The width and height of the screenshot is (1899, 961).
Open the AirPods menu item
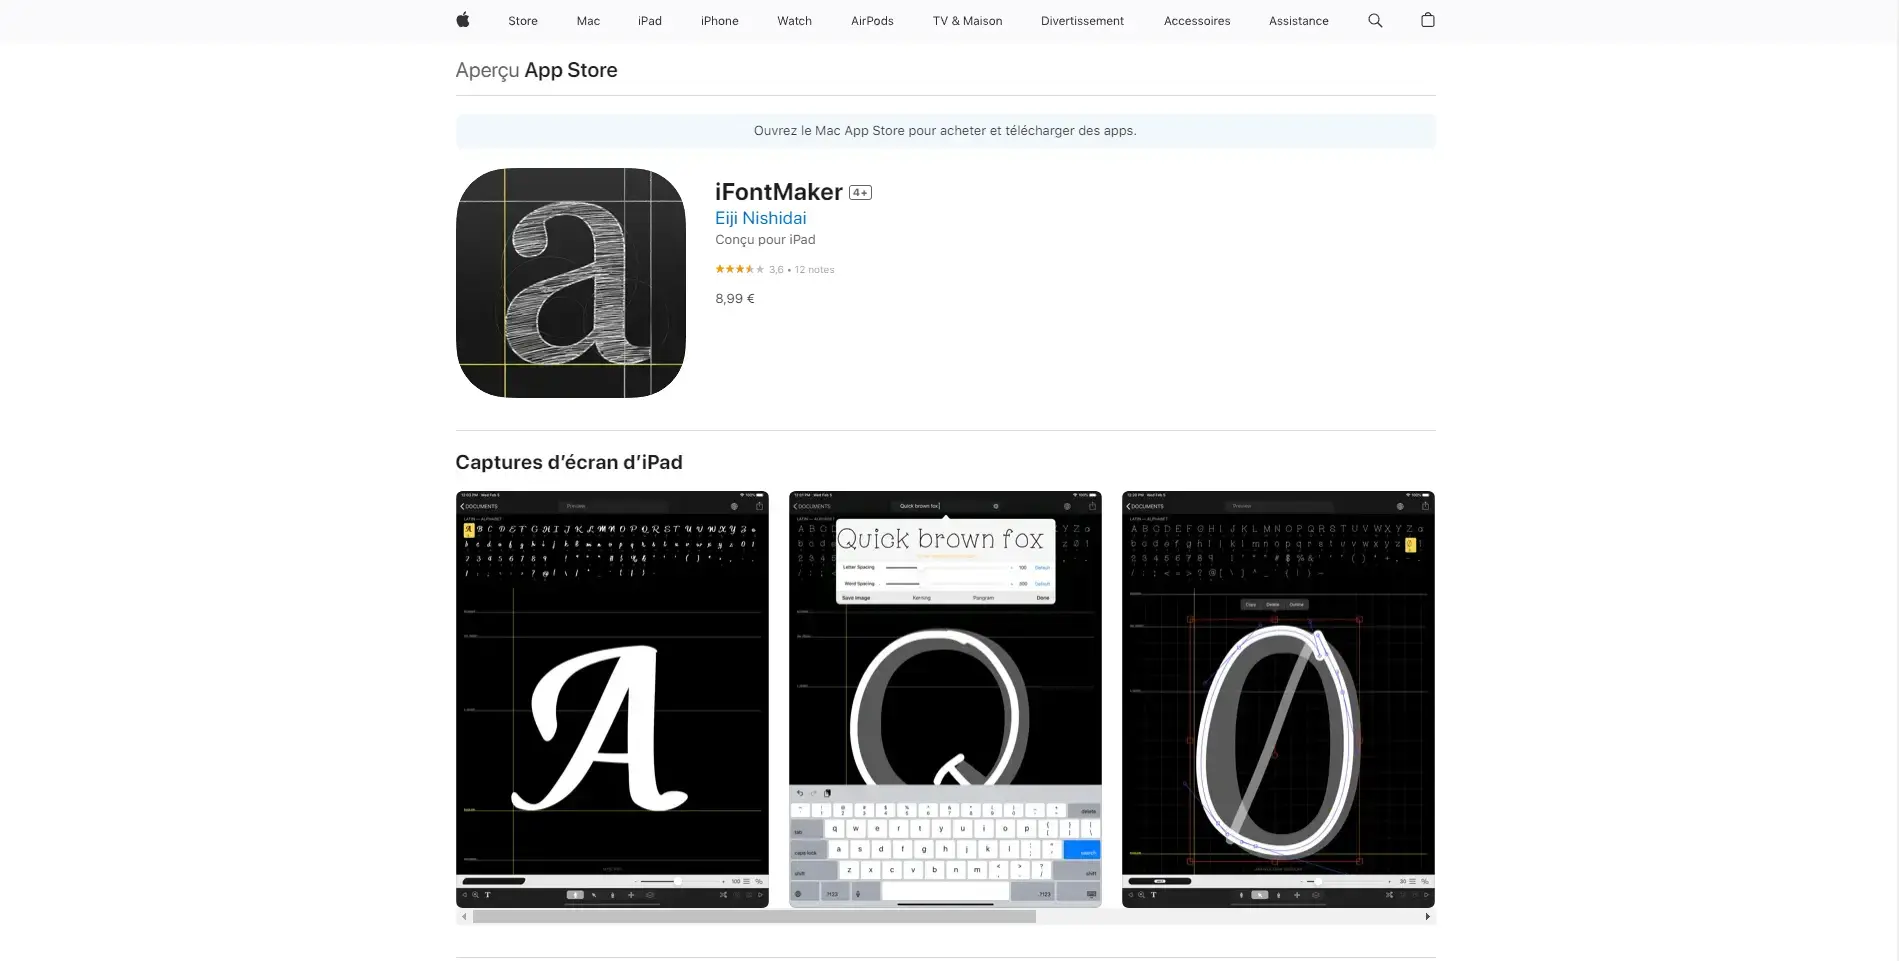pos(872,21)
